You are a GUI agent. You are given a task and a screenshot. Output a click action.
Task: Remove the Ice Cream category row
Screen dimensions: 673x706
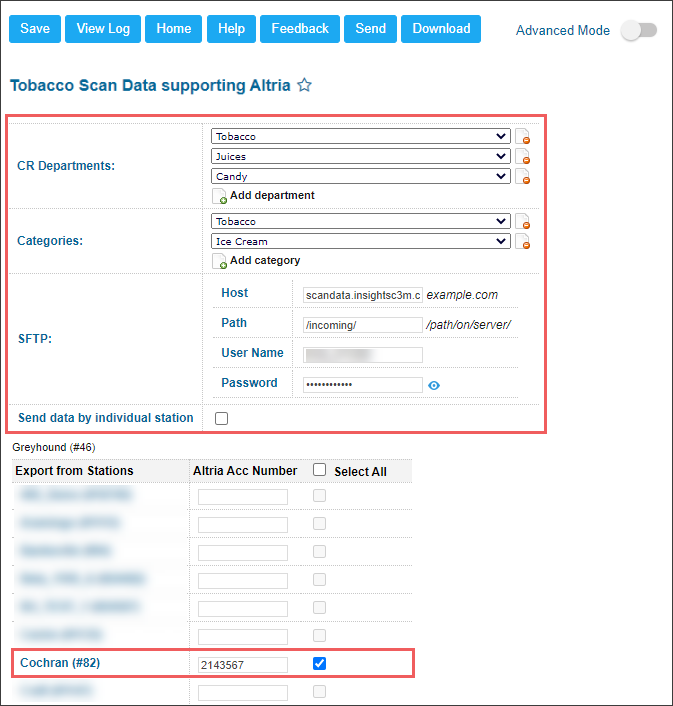[522, 241]
